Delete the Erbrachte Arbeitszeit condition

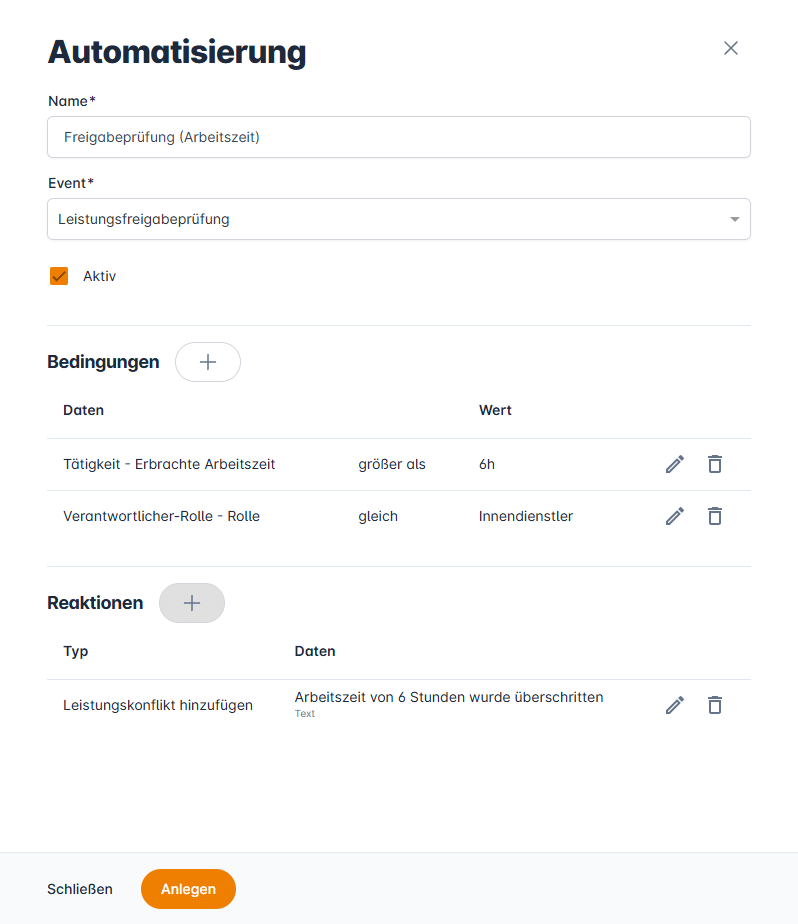tap(714, 464)
